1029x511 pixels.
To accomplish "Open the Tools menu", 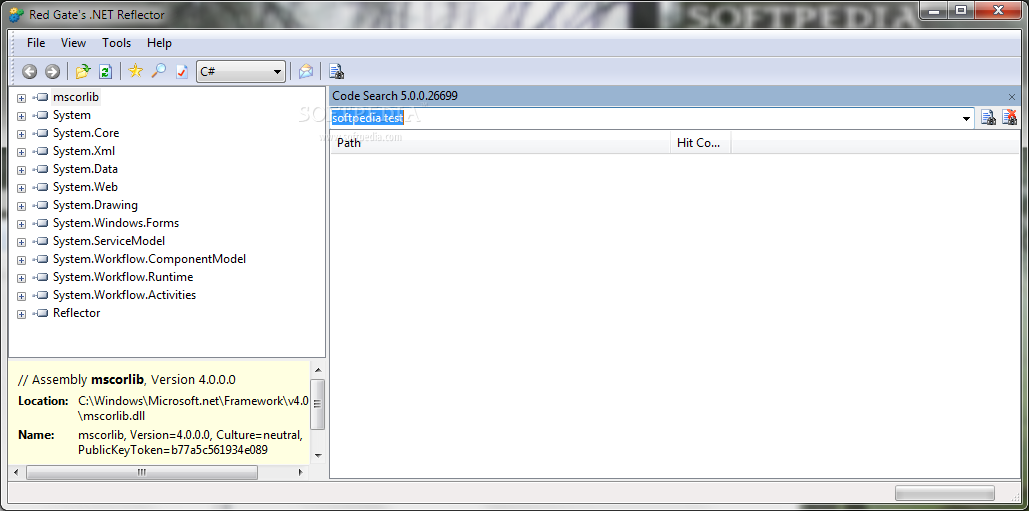I will coord(116,43).
